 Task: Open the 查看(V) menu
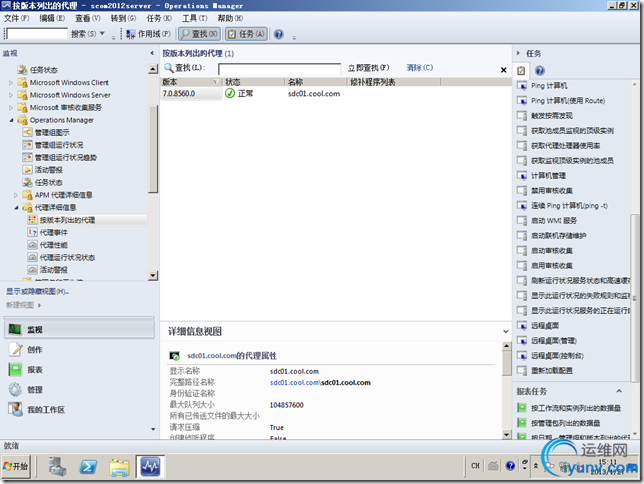tap(87, 18)
